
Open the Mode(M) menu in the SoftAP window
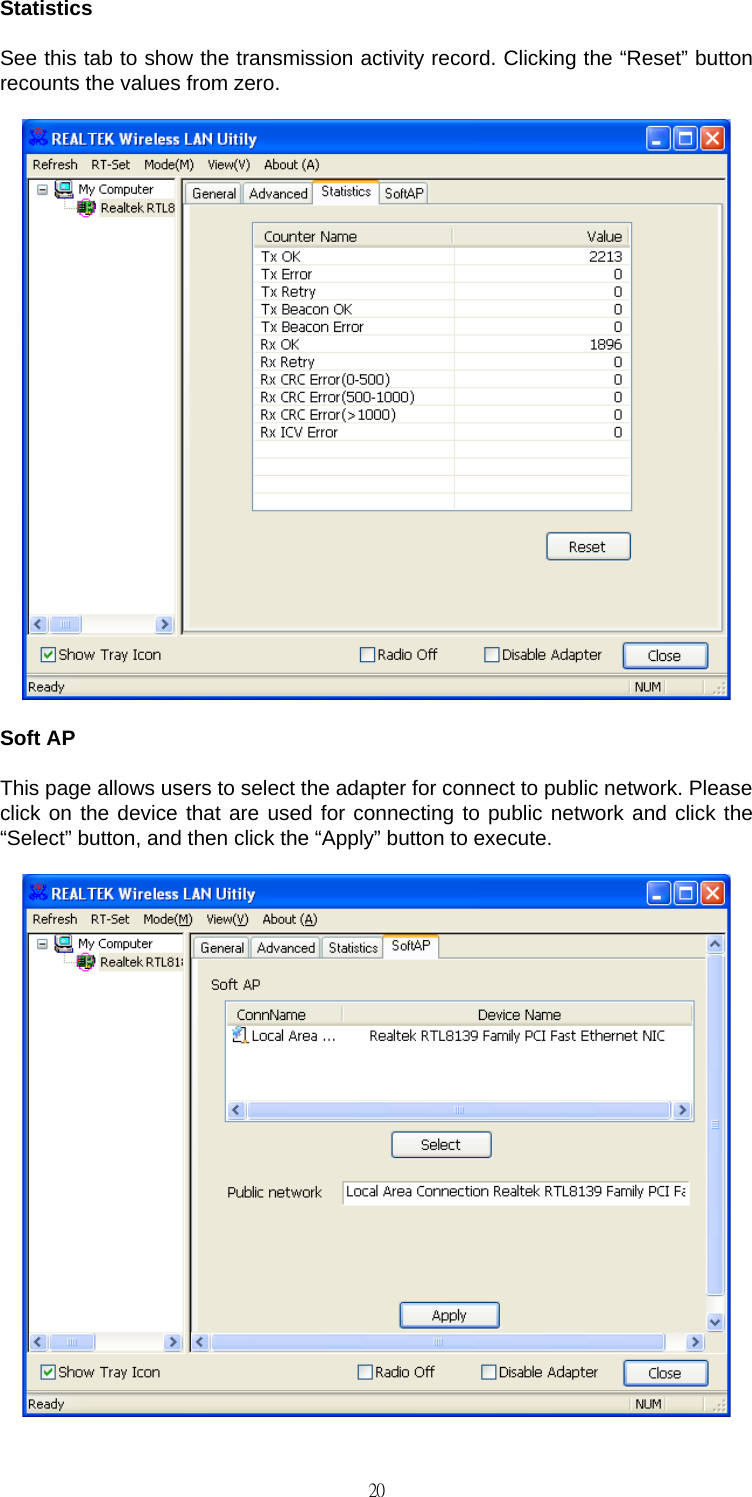tap(168, 919)
